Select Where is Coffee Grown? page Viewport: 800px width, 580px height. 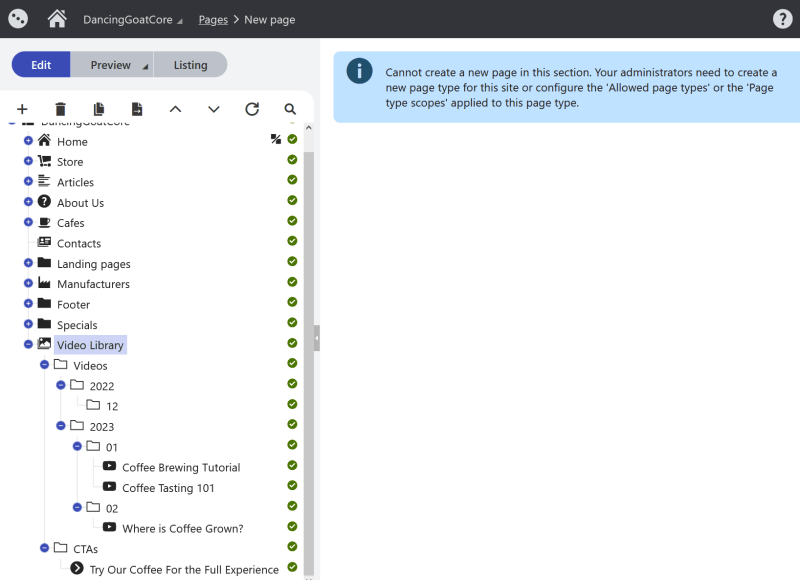183,529
